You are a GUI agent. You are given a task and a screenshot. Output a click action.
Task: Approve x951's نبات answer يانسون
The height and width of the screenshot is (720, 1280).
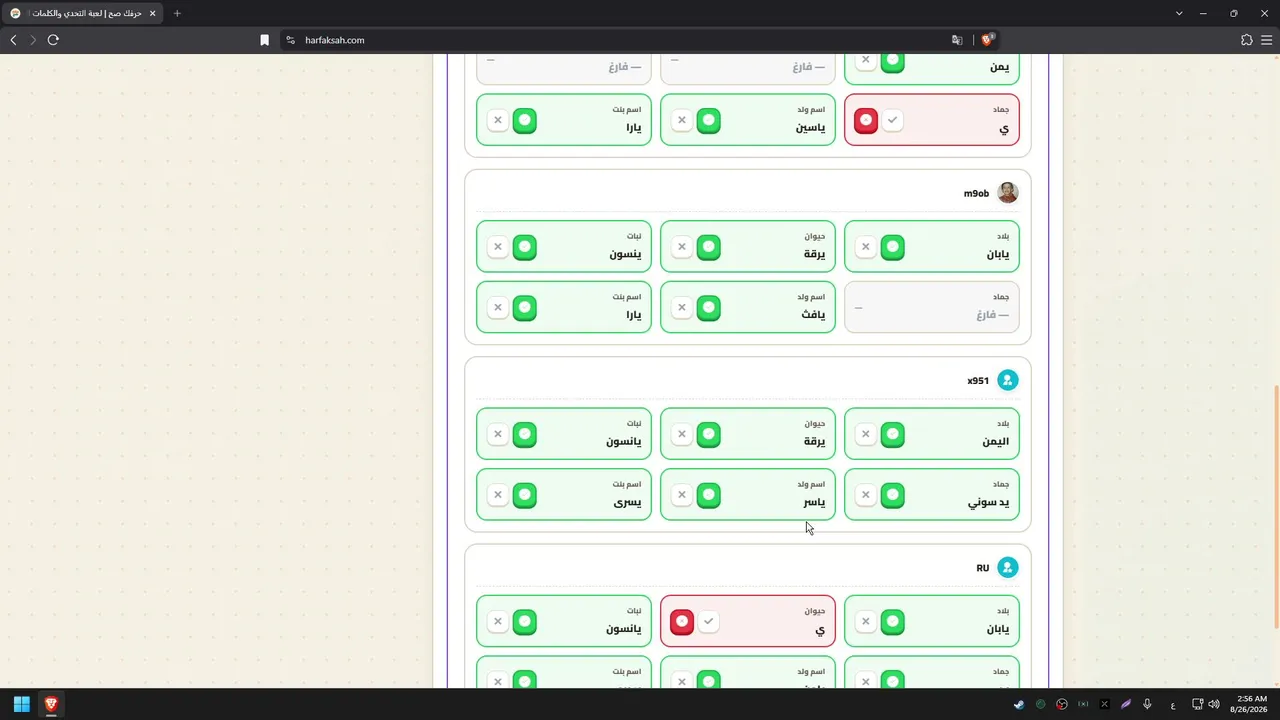tap(525, 435)
